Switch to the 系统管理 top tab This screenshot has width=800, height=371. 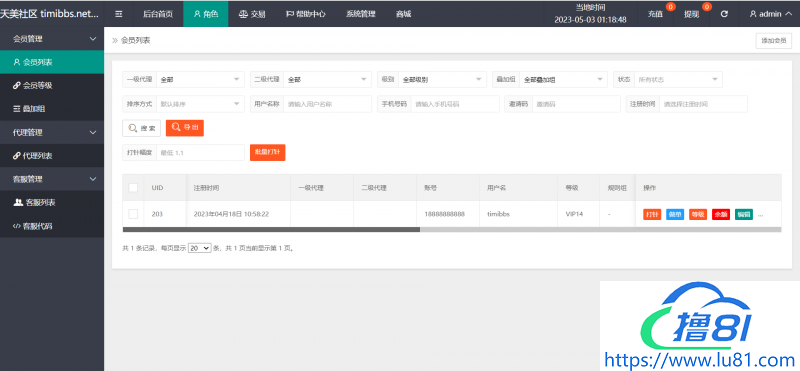click(361, 14)
